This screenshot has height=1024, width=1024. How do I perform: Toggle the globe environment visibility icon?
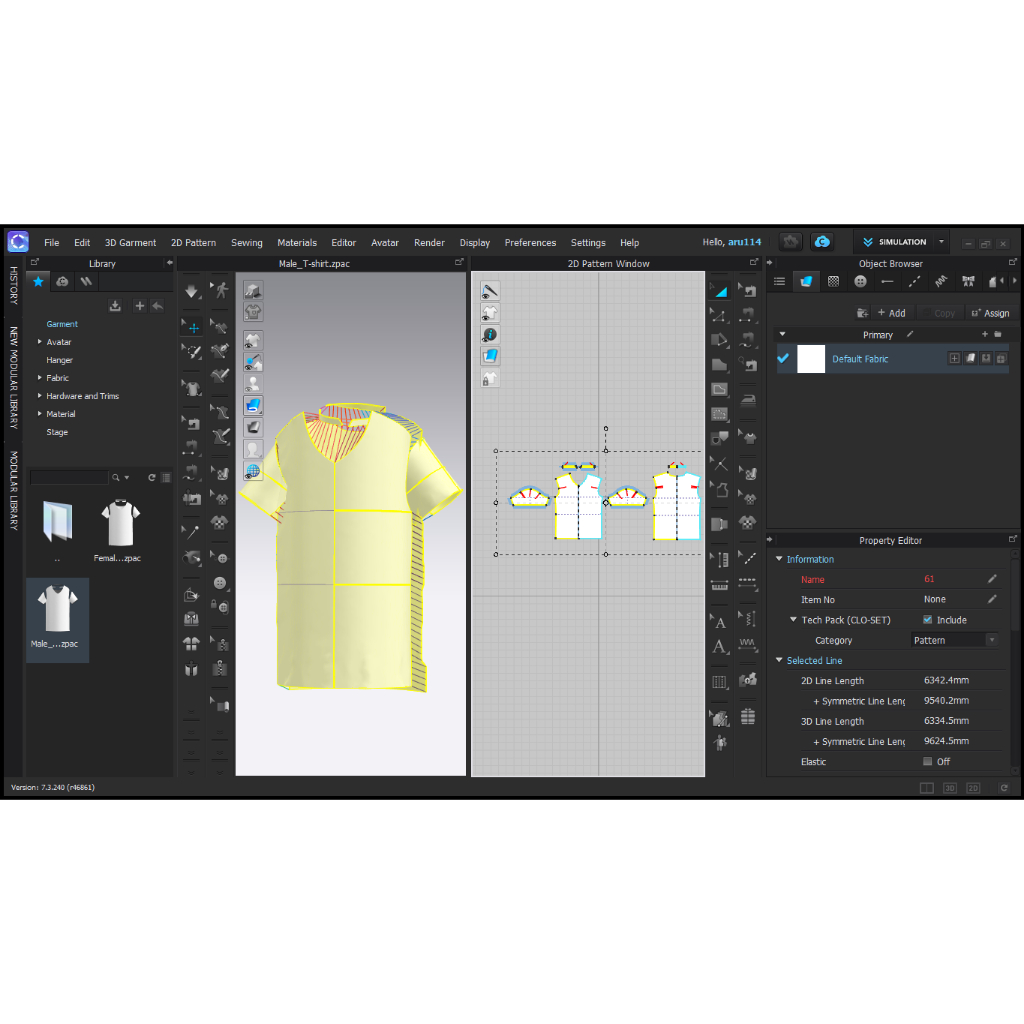point(253,470)
